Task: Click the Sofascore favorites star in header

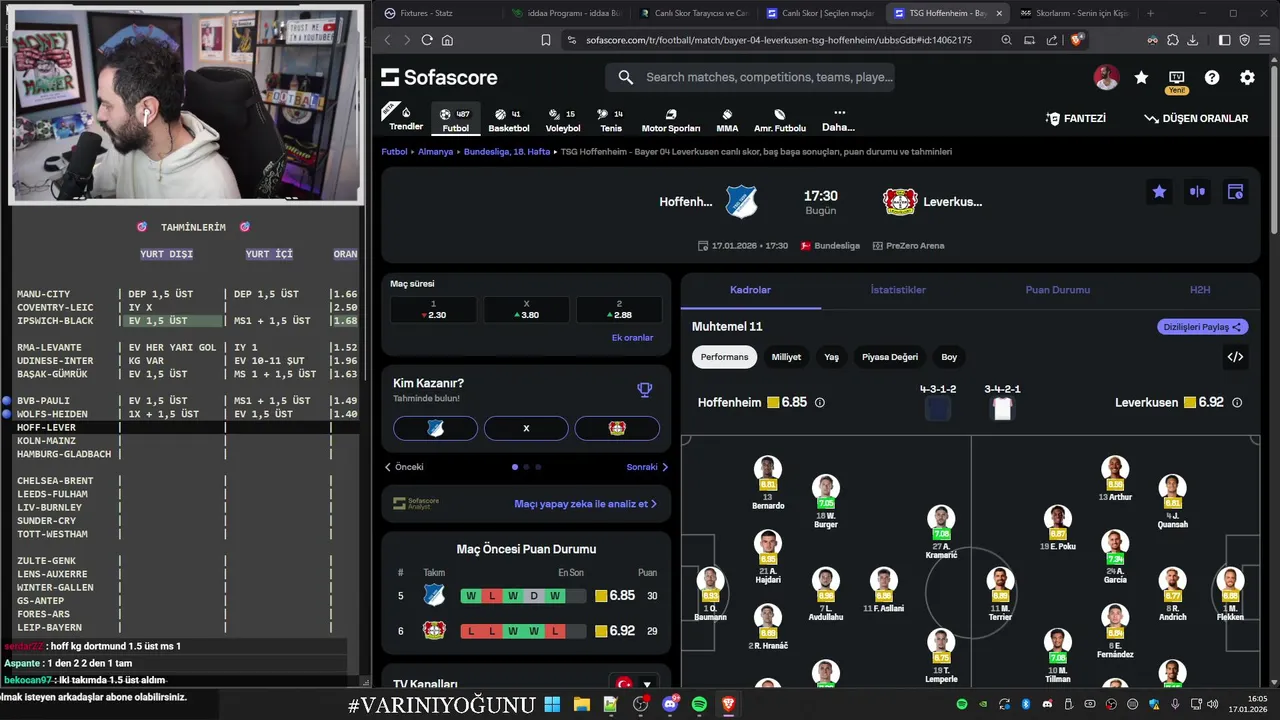Action: (1141, 77)
